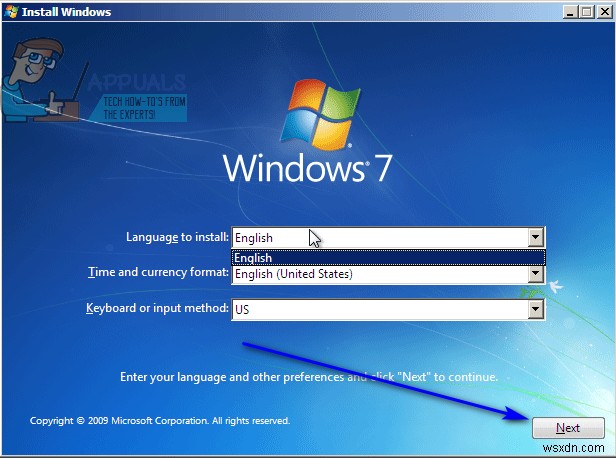Click the Next button
616x458 pixels.
[x=568, y=428]
